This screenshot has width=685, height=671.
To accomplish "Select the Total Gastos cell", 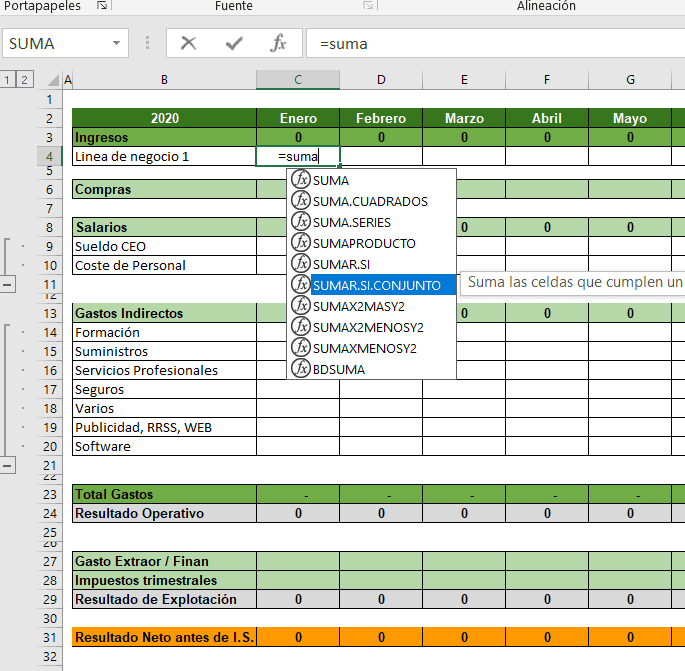I will tap(164, 494).
